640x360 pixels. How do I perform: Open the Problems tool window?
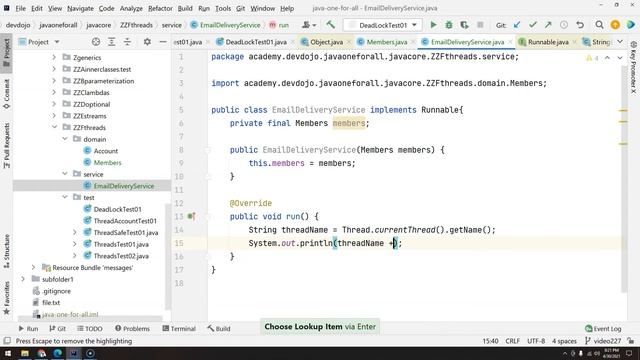pos(132,328)
